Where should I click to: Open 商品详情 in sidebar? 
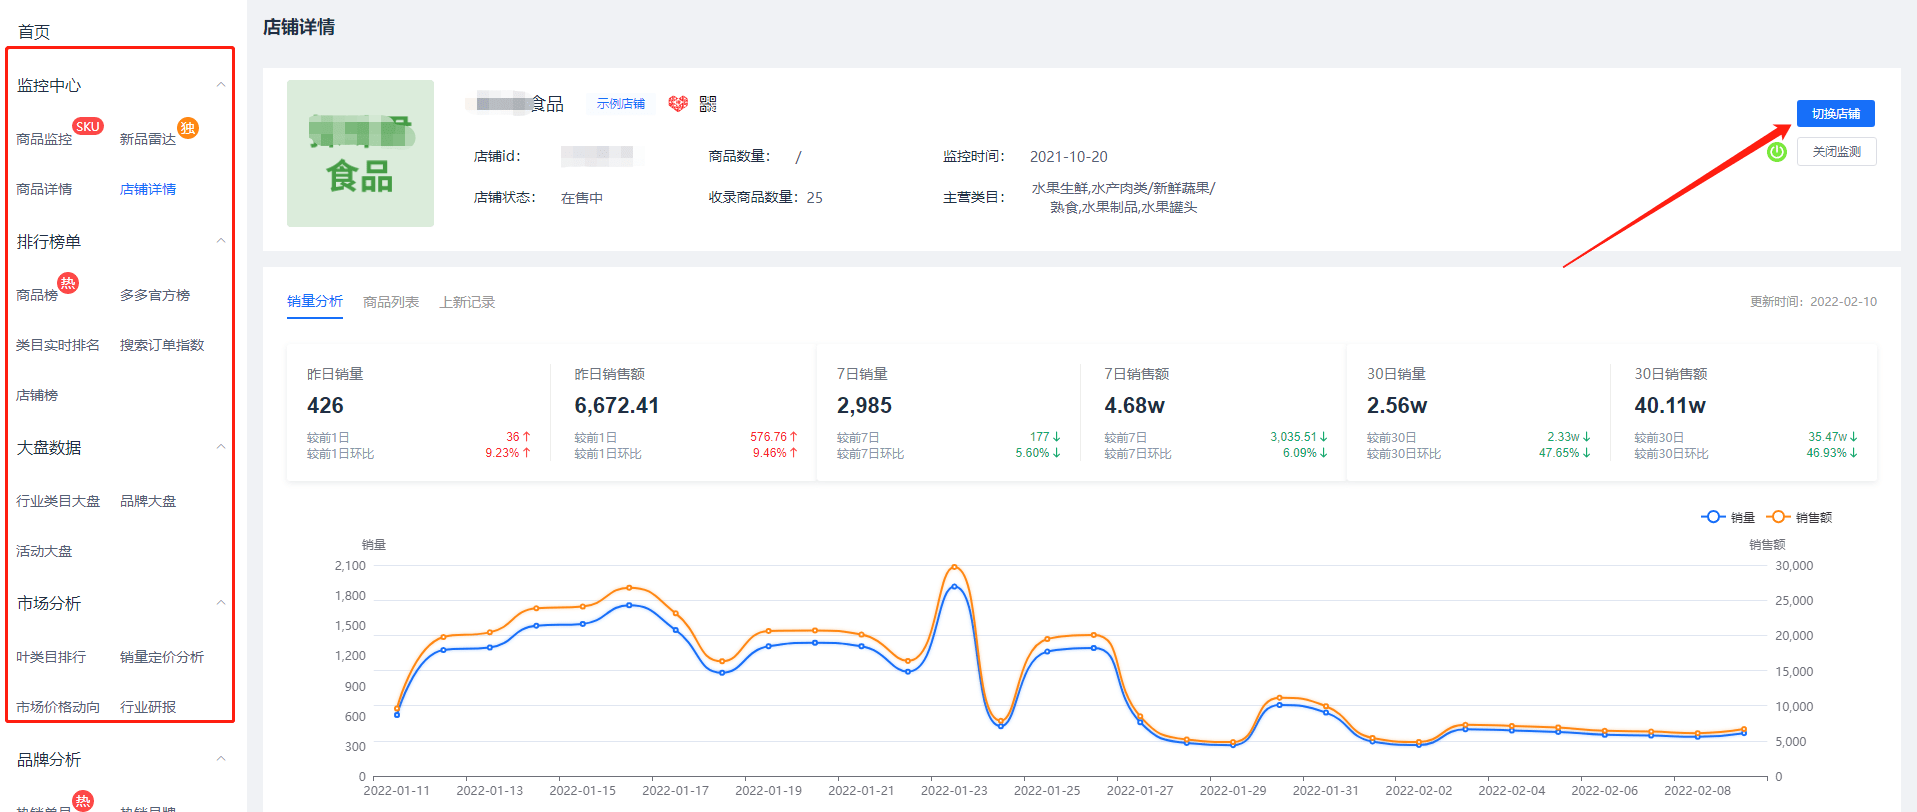pyautogui.click(x=44, y=189)
